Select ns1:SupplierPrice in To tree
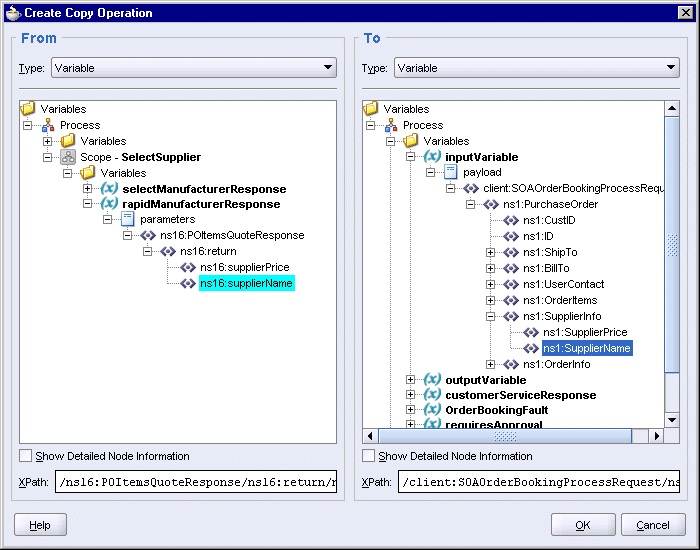700x550 pixels. coord(585,333)
